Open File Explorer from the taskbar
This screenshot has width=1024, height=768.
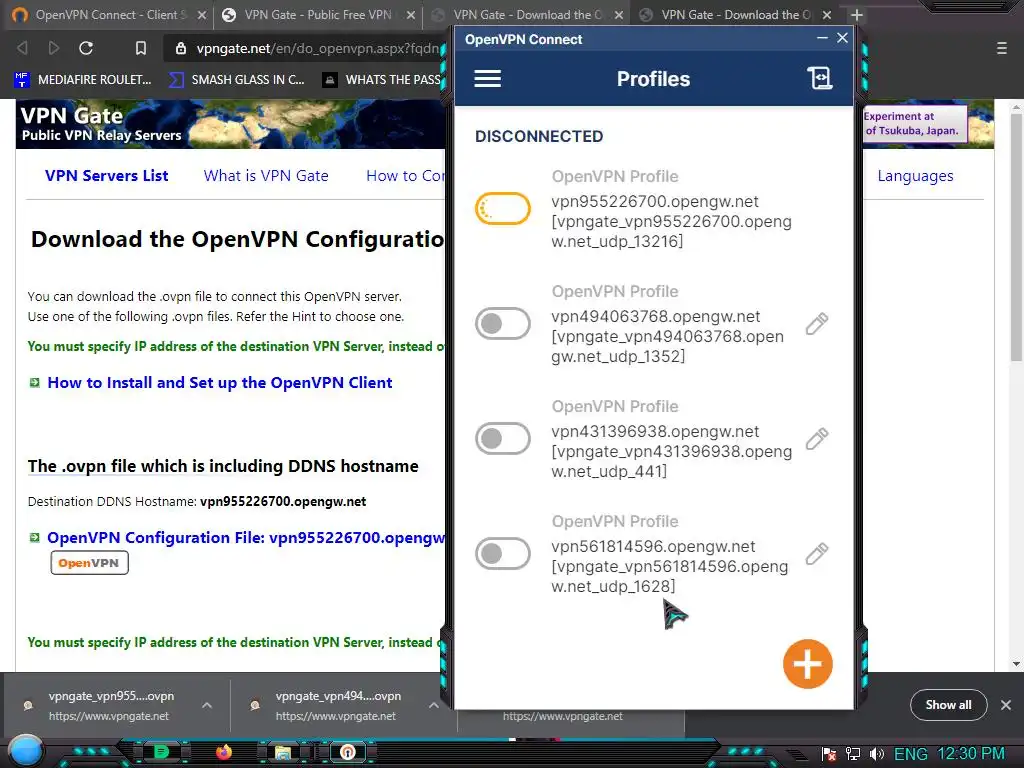click(x=283, y=753)
